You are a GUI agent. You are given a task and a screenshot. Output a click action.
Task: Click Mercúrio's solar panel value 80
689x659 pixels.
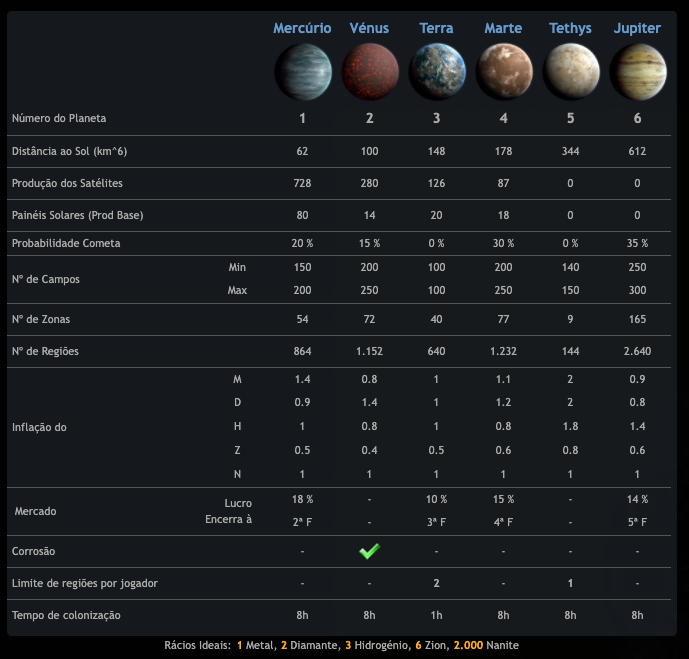[302, 215]
